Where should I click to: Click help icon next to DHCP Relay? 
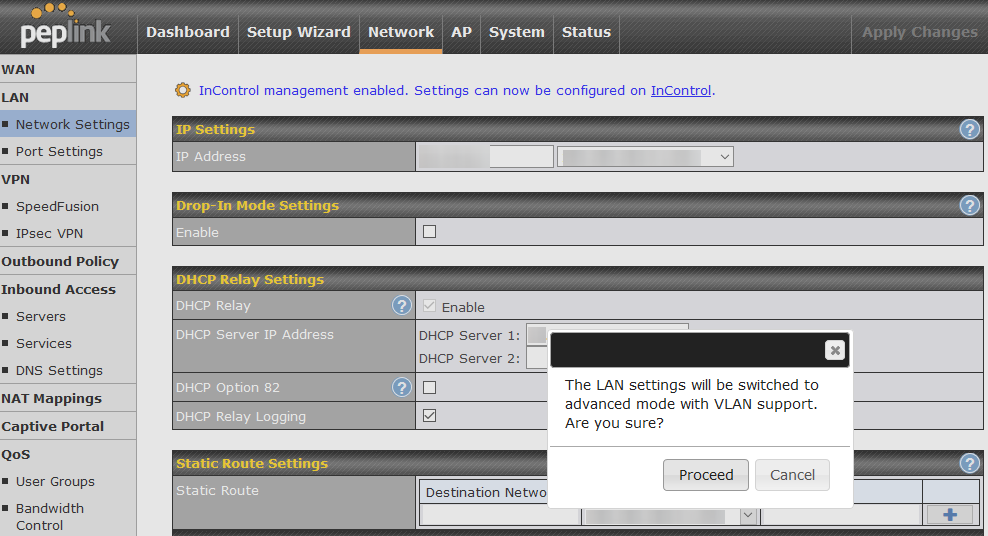point(402,306)
